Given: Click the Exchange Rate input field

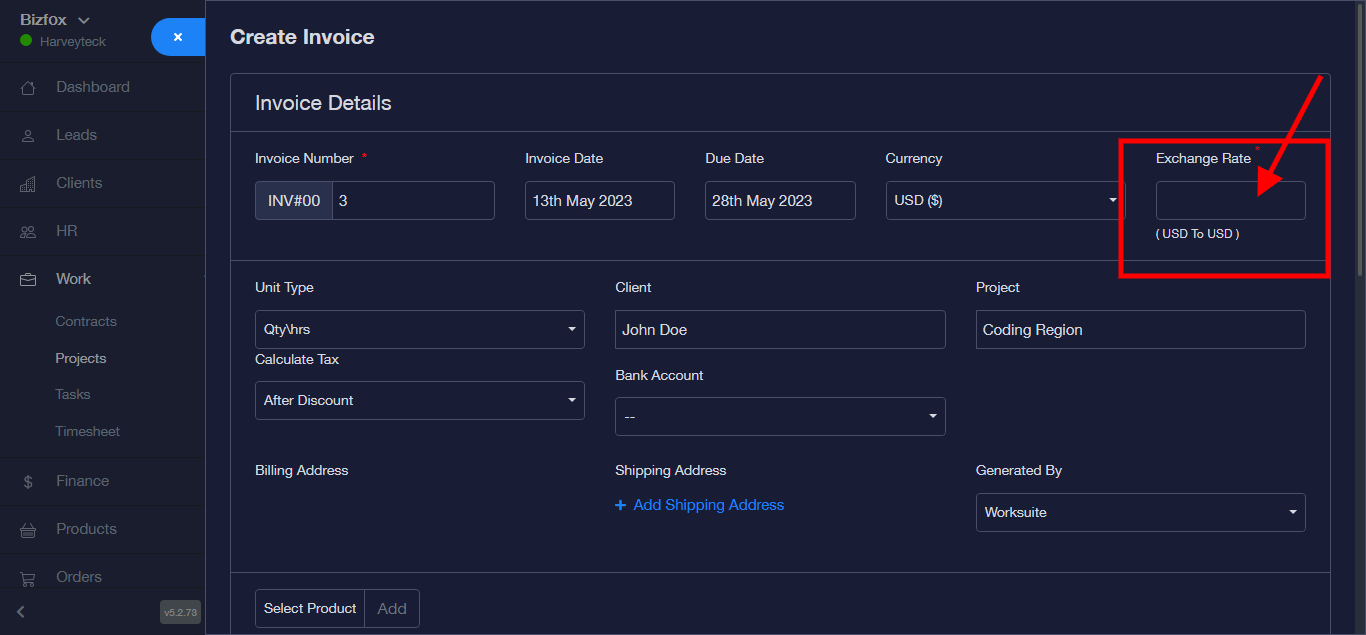Looking at the screenshot, I should [x=1229, y=200].
